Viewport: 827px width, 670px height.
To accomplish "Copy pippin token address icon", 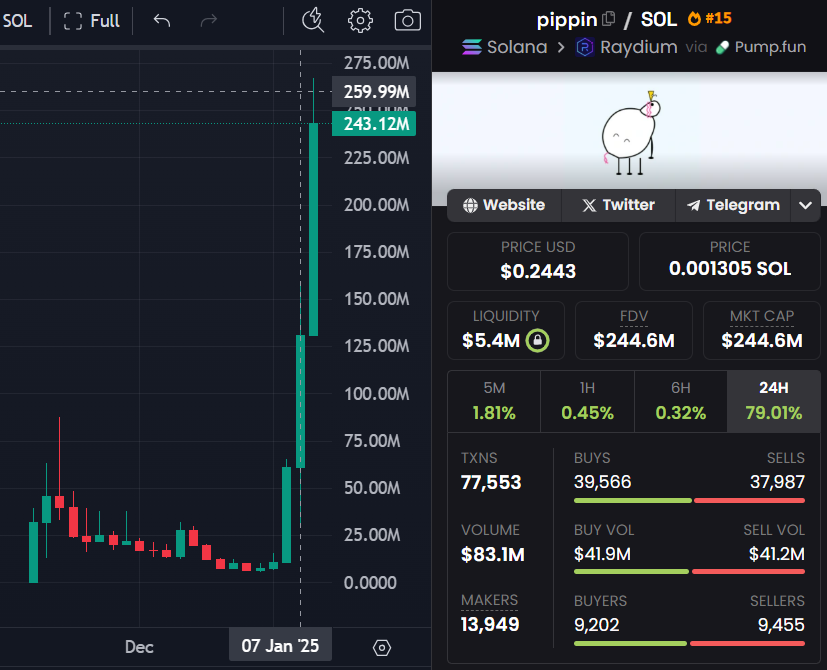I will (x=608, y=19).
